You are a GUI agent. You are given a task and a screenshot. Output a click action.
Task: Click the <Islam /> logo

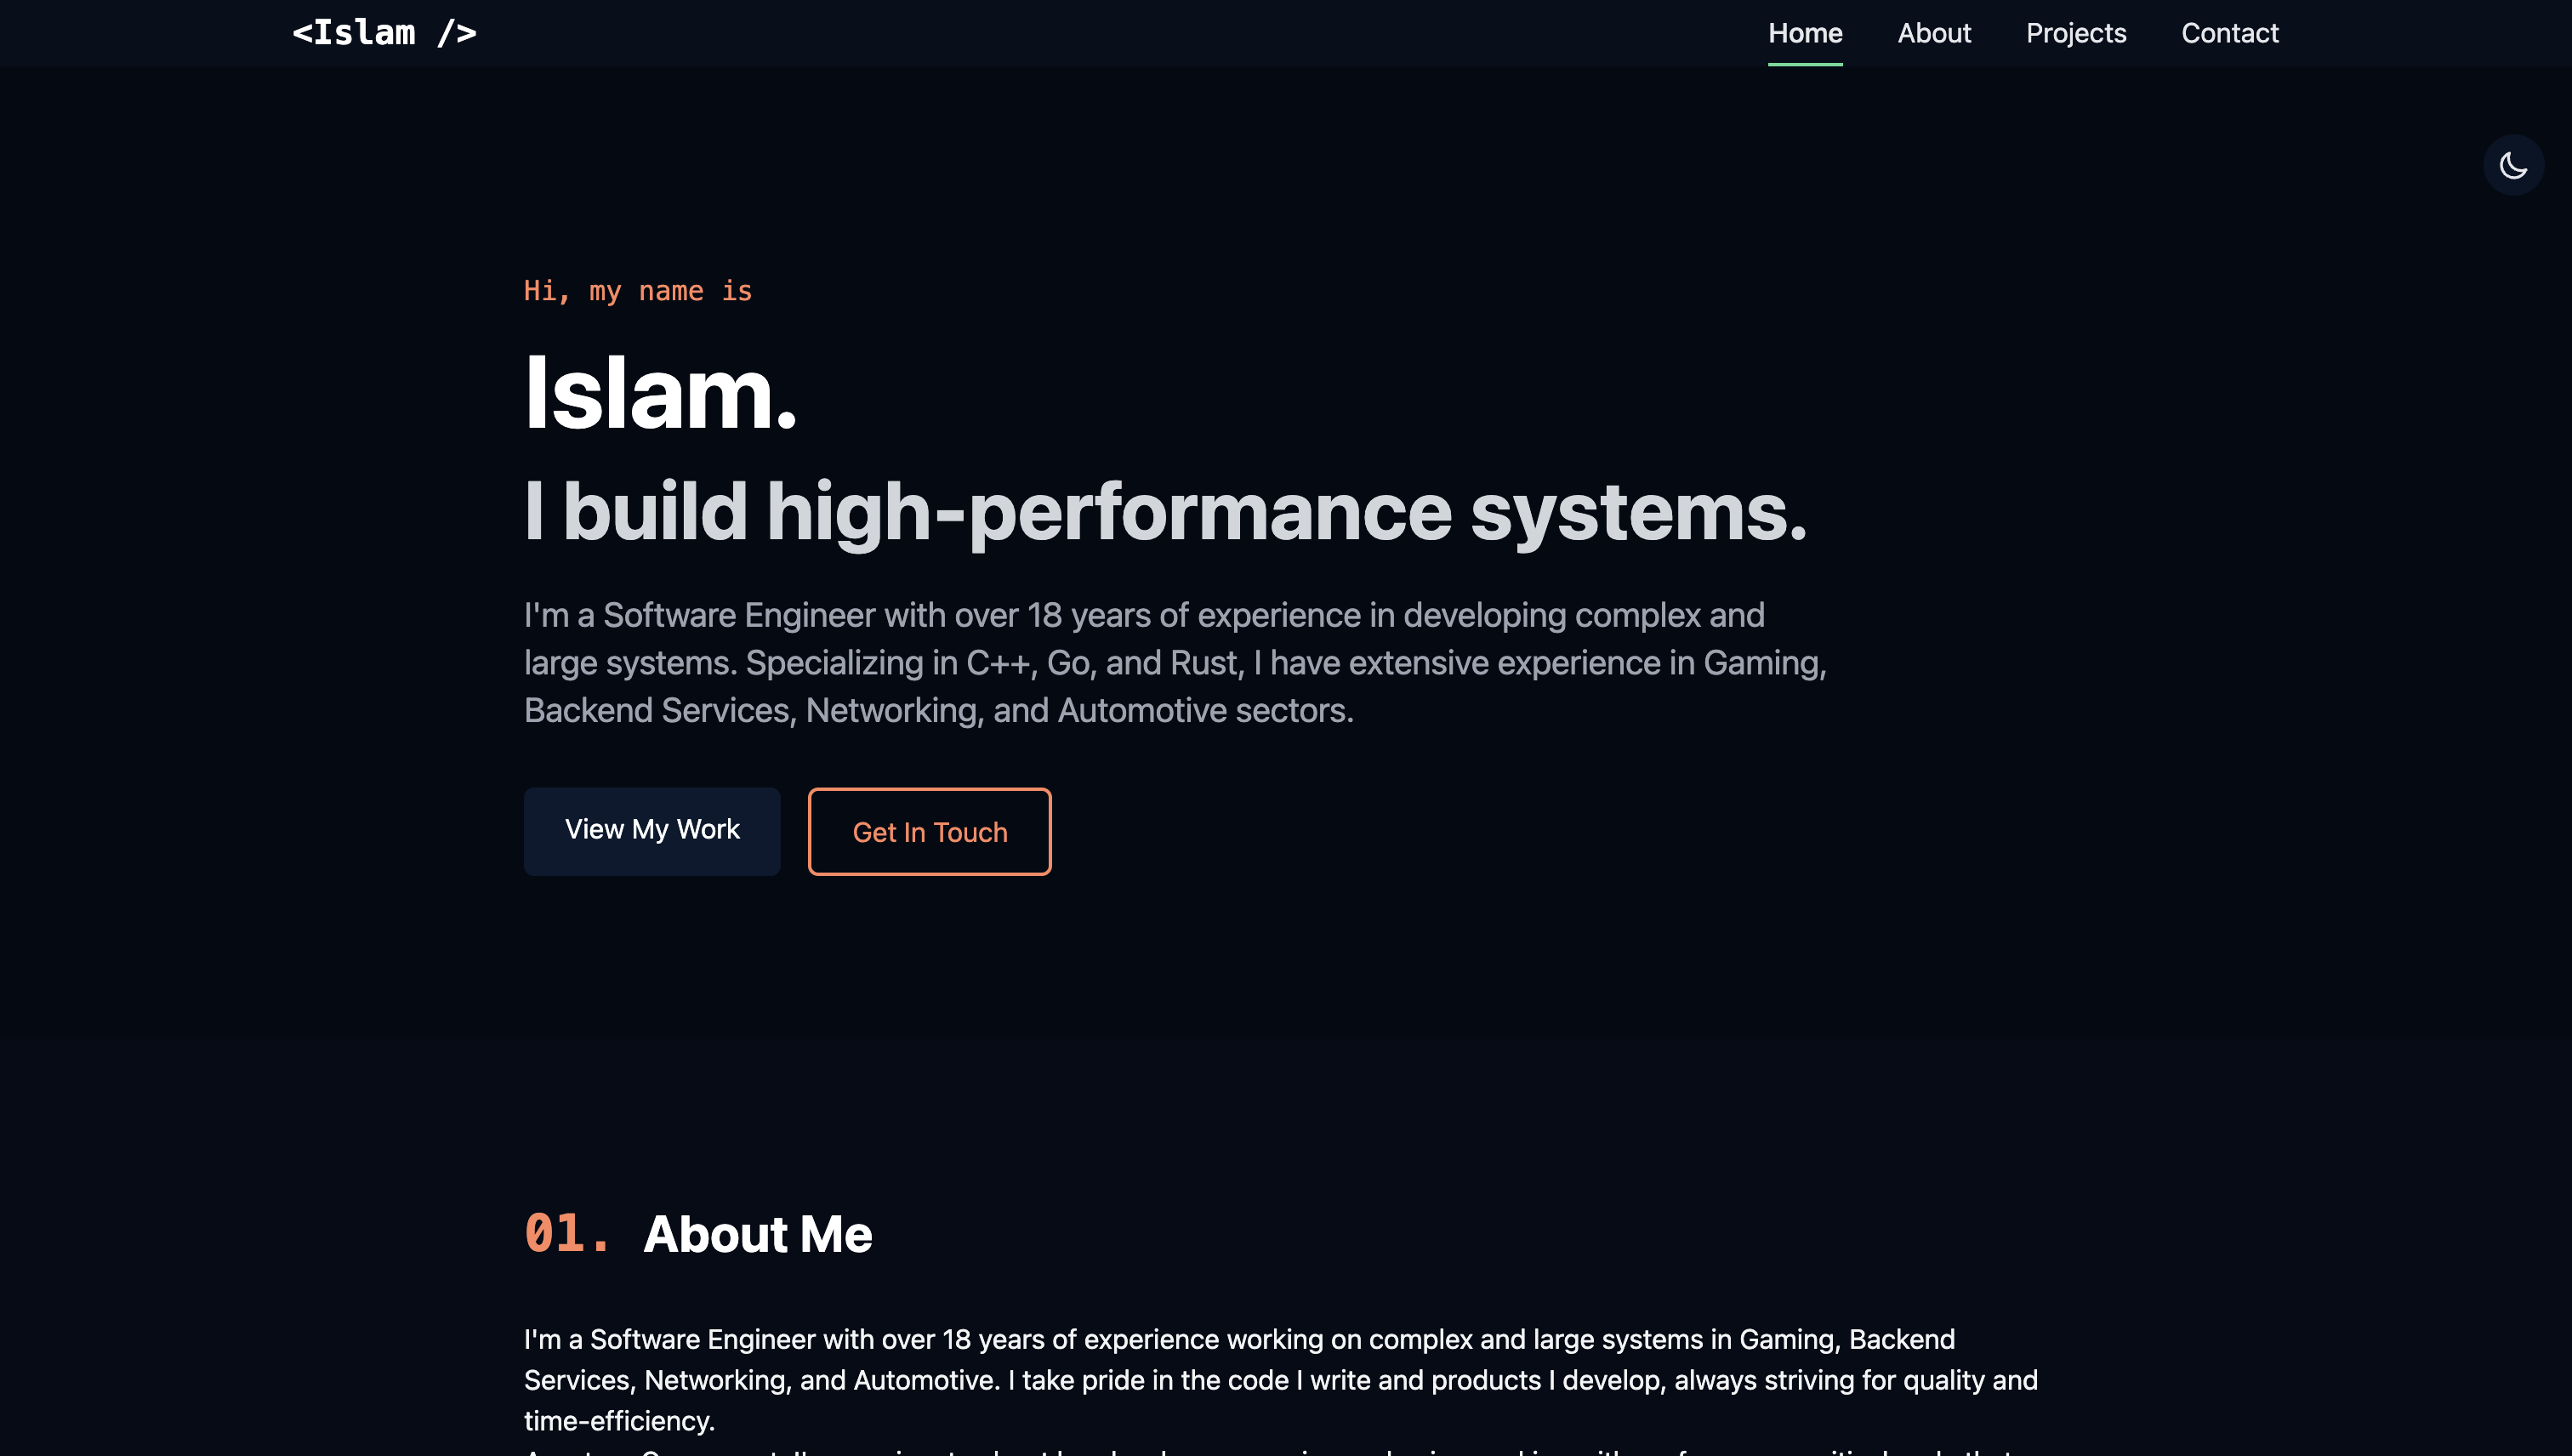coord(384,33)
